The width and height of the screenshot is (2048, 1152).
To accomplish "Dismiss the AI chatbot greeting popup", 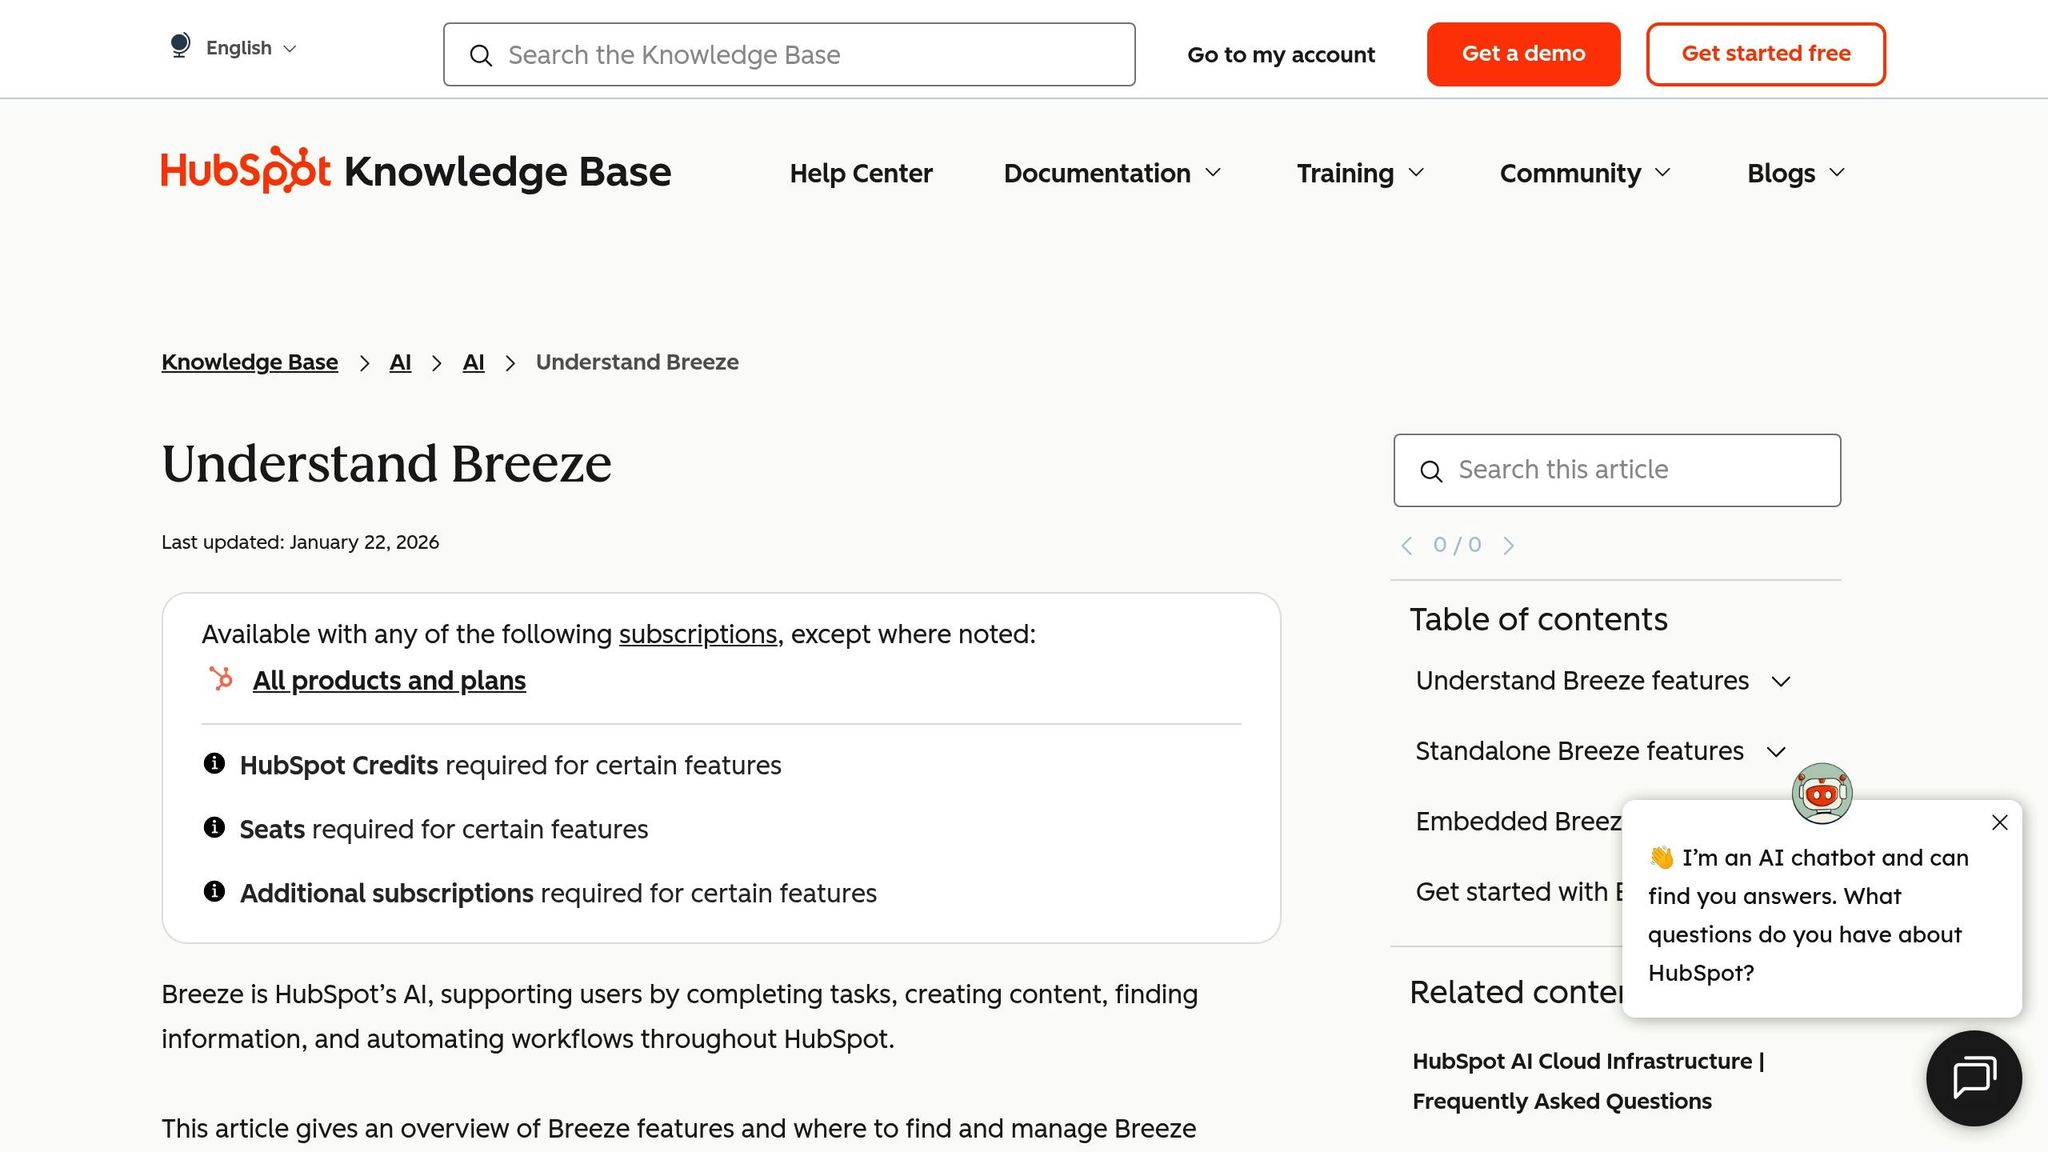I will tap(1999, 822).
